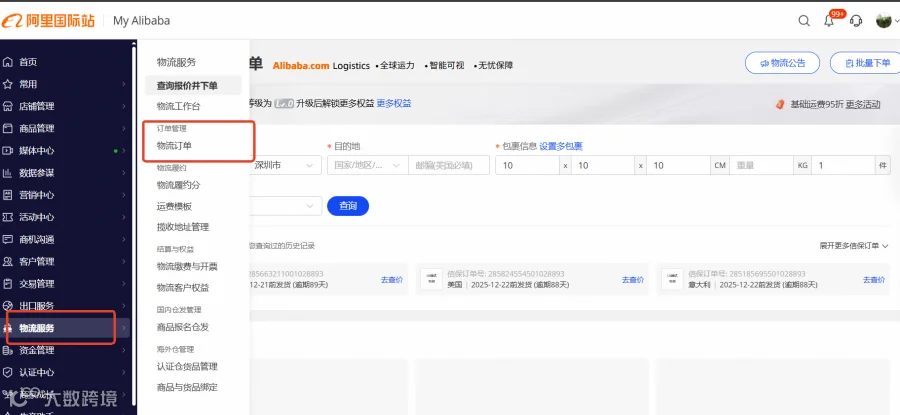Open the user profile avatar
This screenshot has width=900, height=415.
(883, 21)
